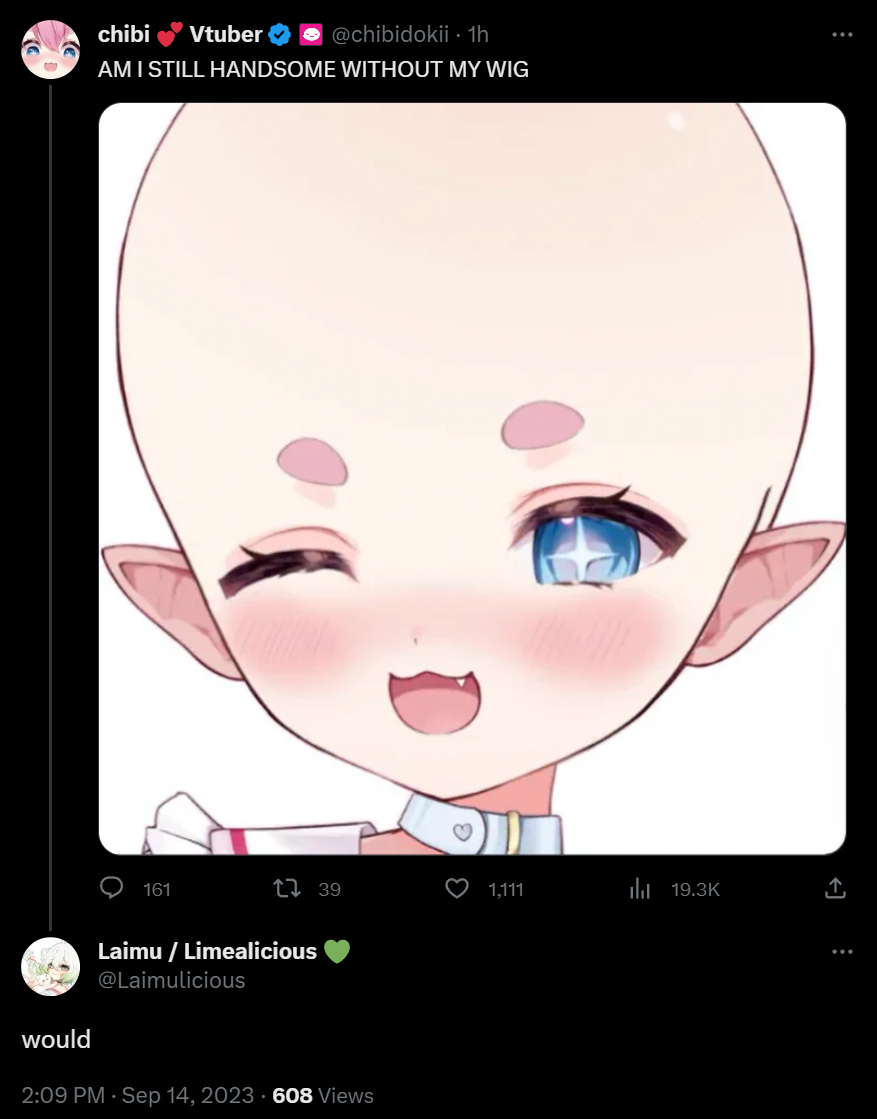This screenshot has width=877, height=1119.
Task: Click the 1h timestamp on the tweet
Action: [478, 34]
